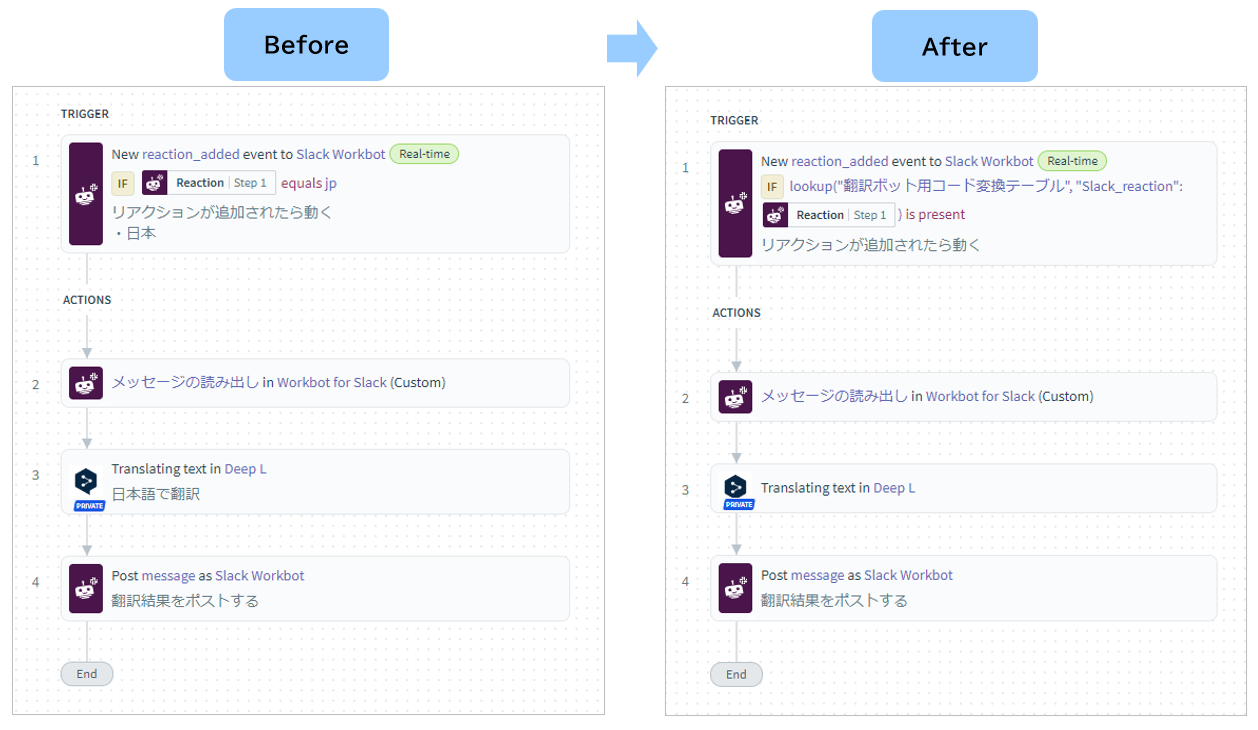
Task: Click 'リアクションが追加されたら動く' in Before trigger
Action: 221,212
